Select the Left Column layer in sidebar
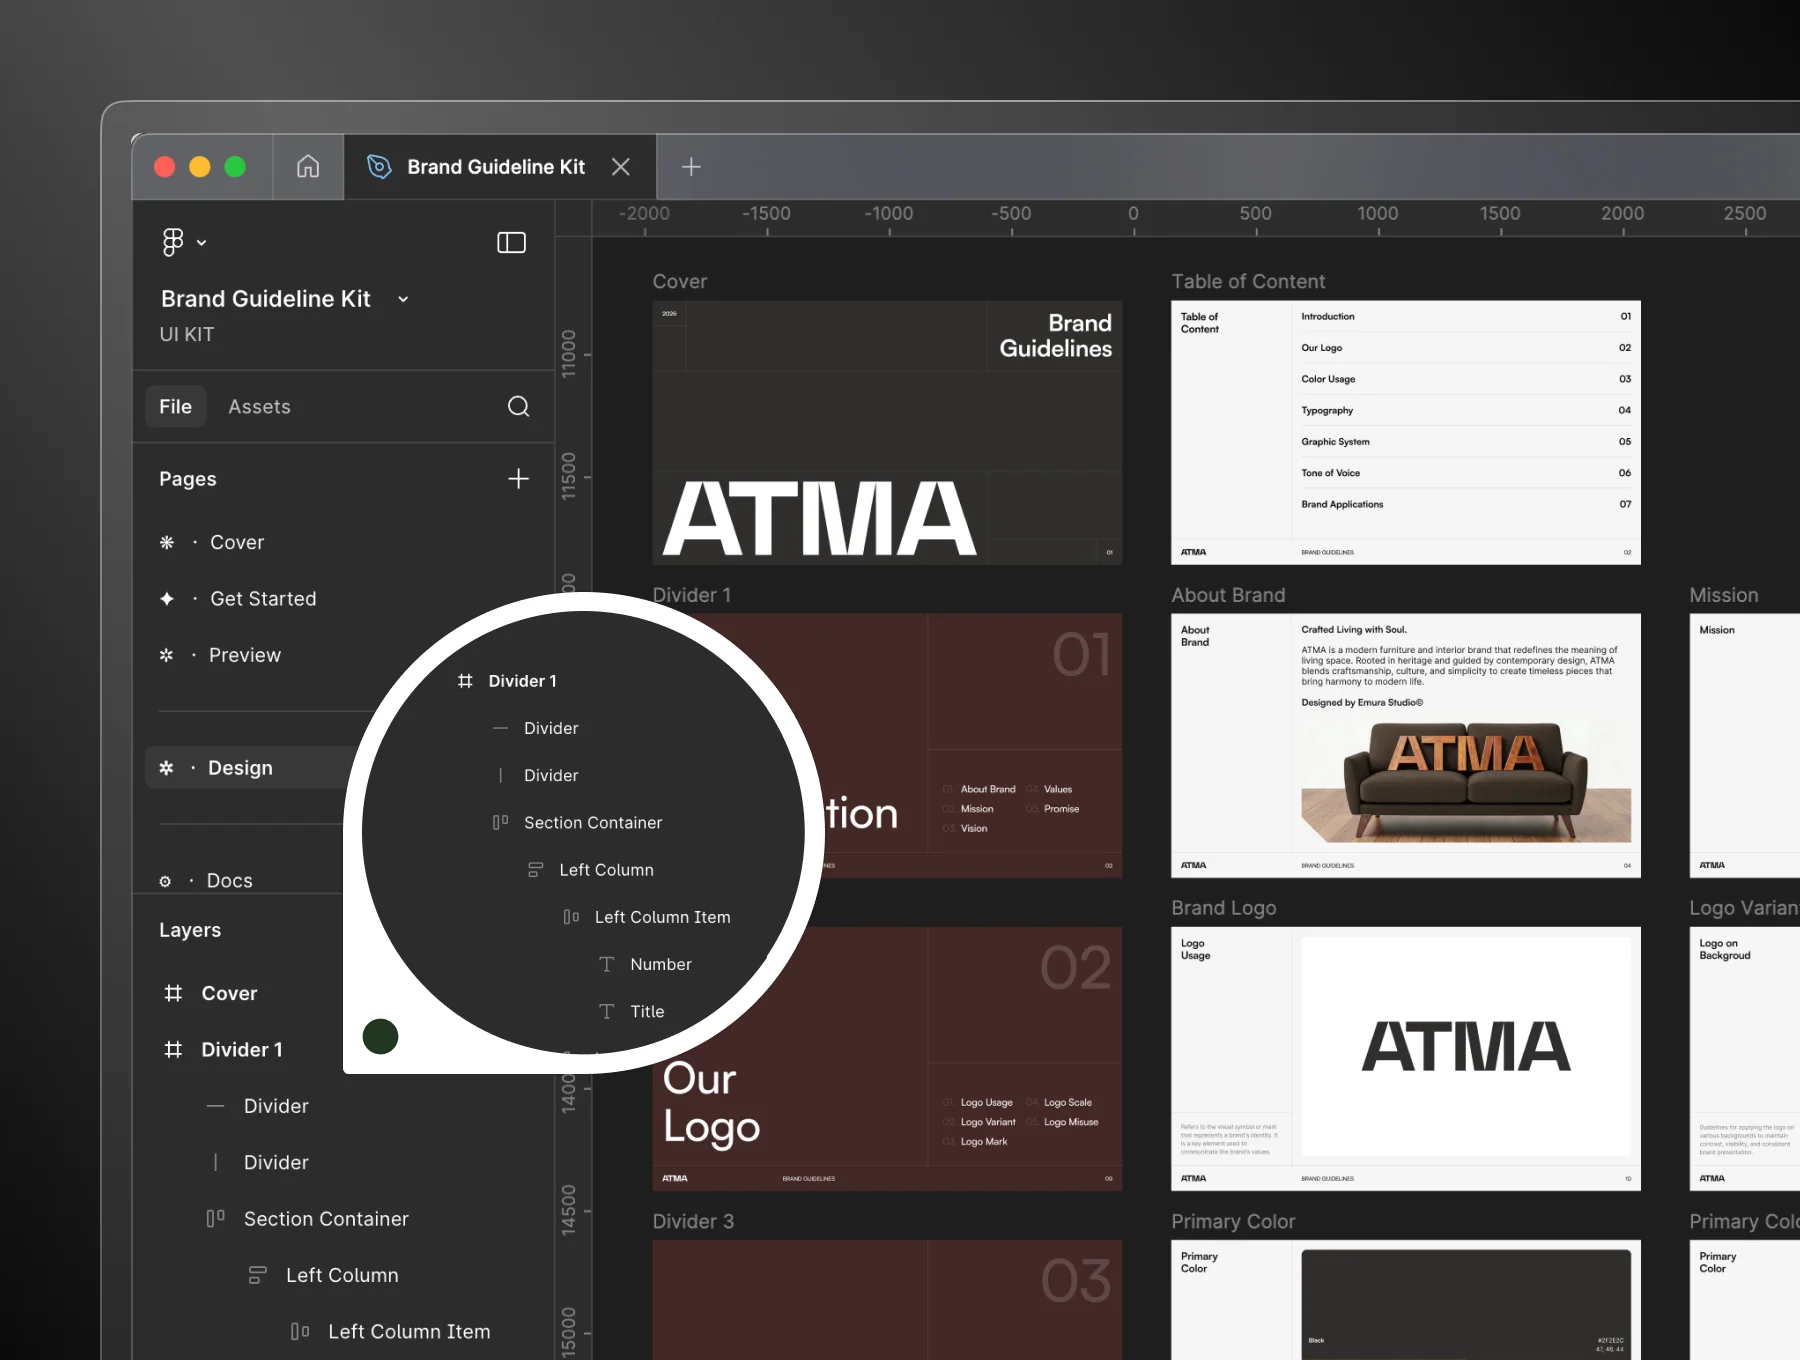The width and height of the screenshot is (1800, 1360). coord(342,1275)
